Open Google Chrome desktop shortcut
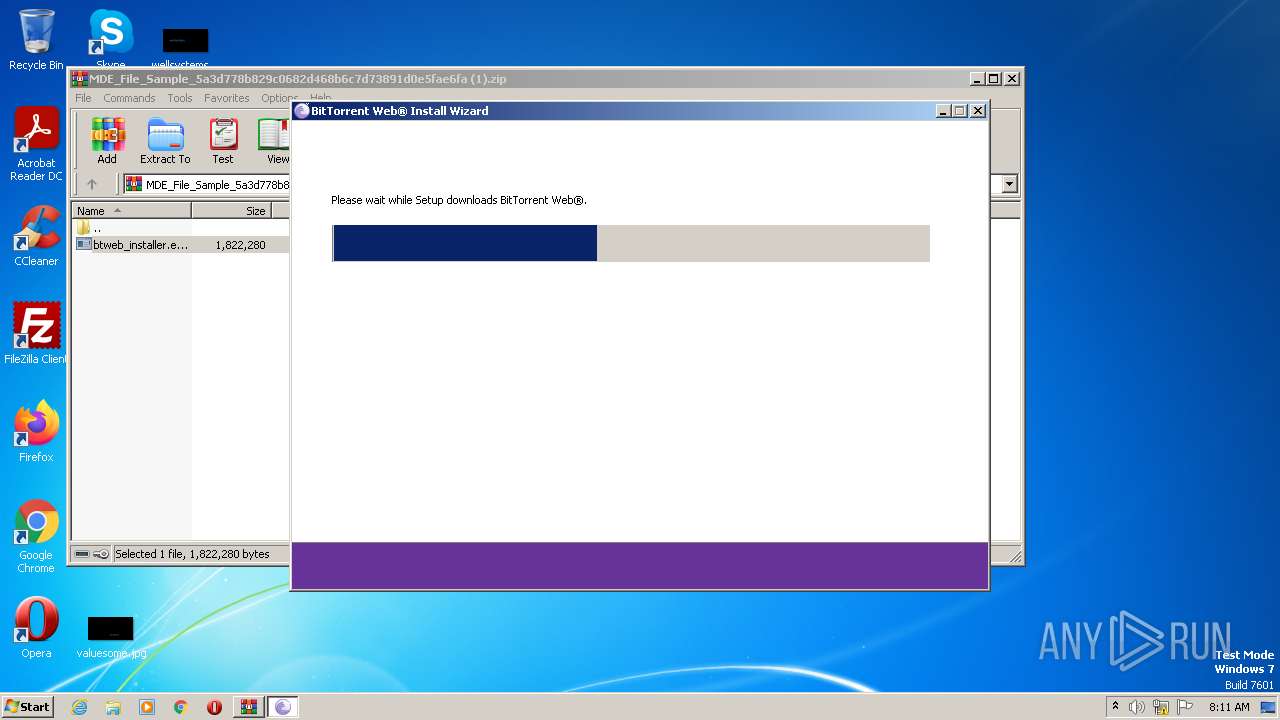The width and height of the screenshot is (1280, 720). [36, 536]
